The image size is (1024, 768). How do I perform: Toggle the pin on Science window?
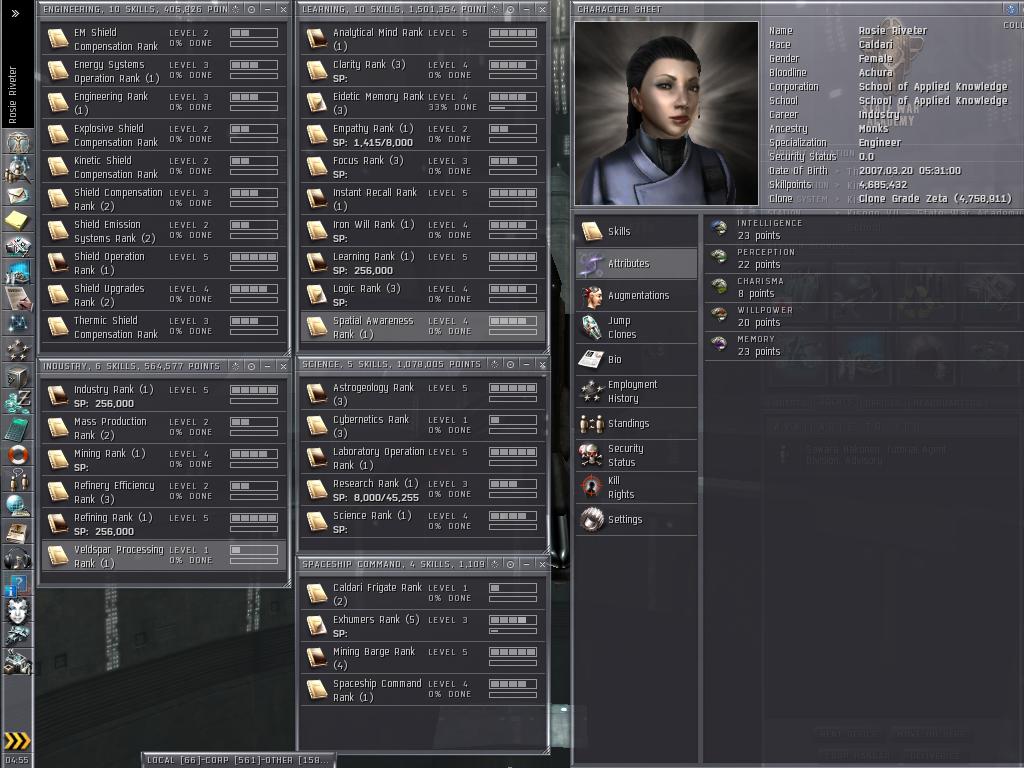point(494,364)
